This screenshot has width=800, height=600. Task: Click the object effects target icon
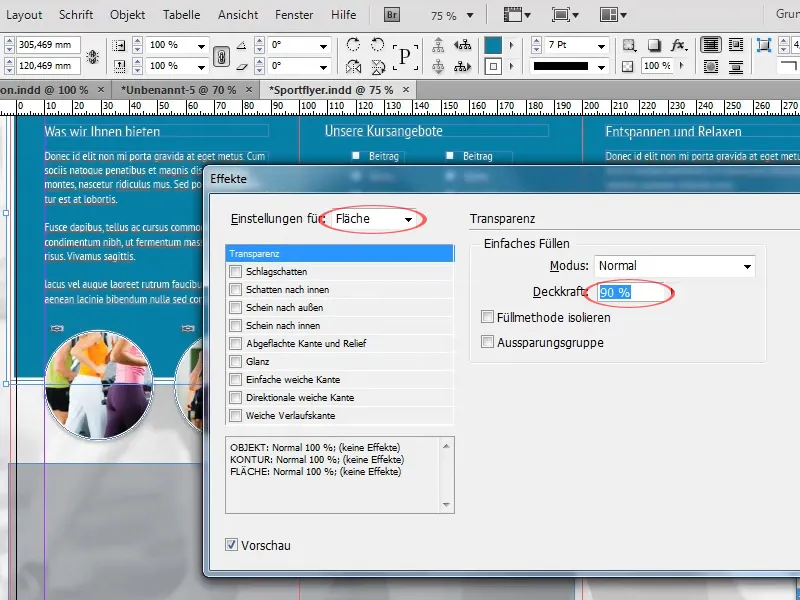629,45
